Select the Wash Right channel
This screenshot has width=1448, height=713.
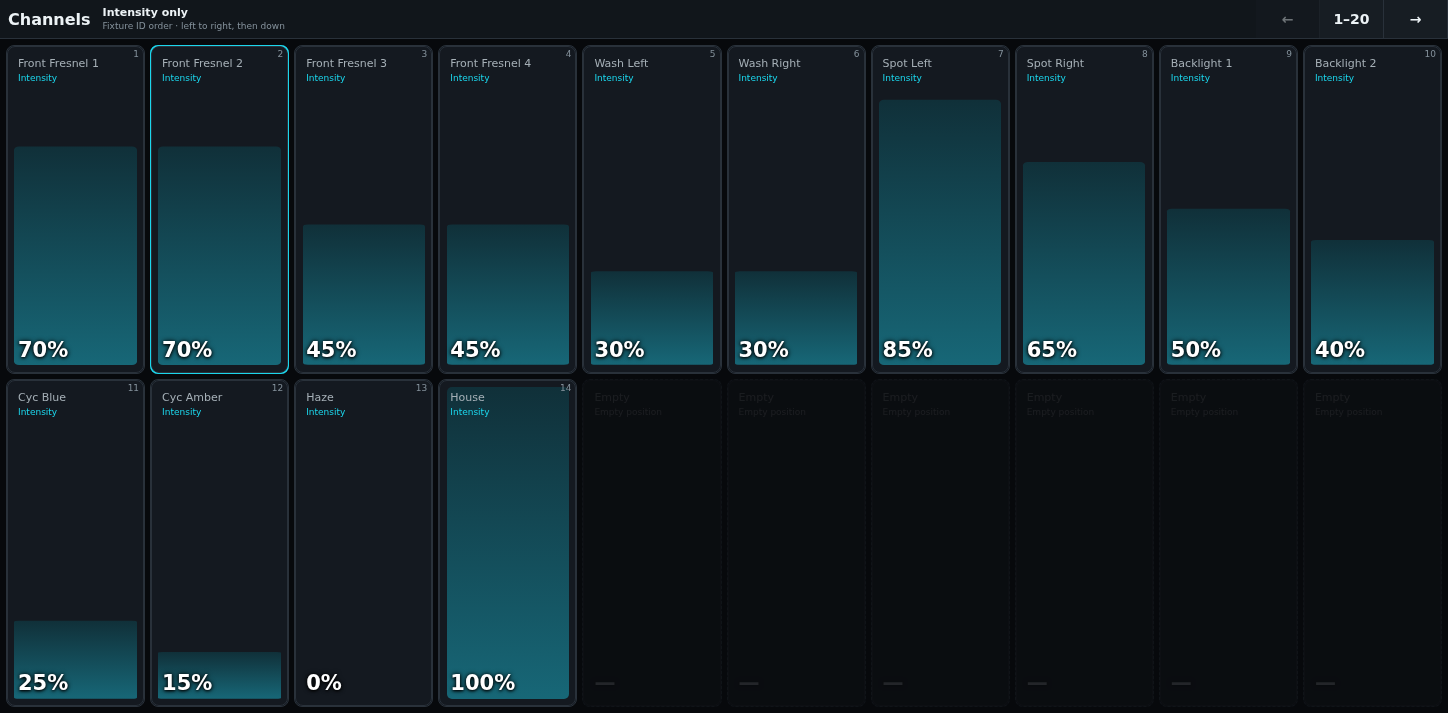pyautogui.click(x=796, y=209)
